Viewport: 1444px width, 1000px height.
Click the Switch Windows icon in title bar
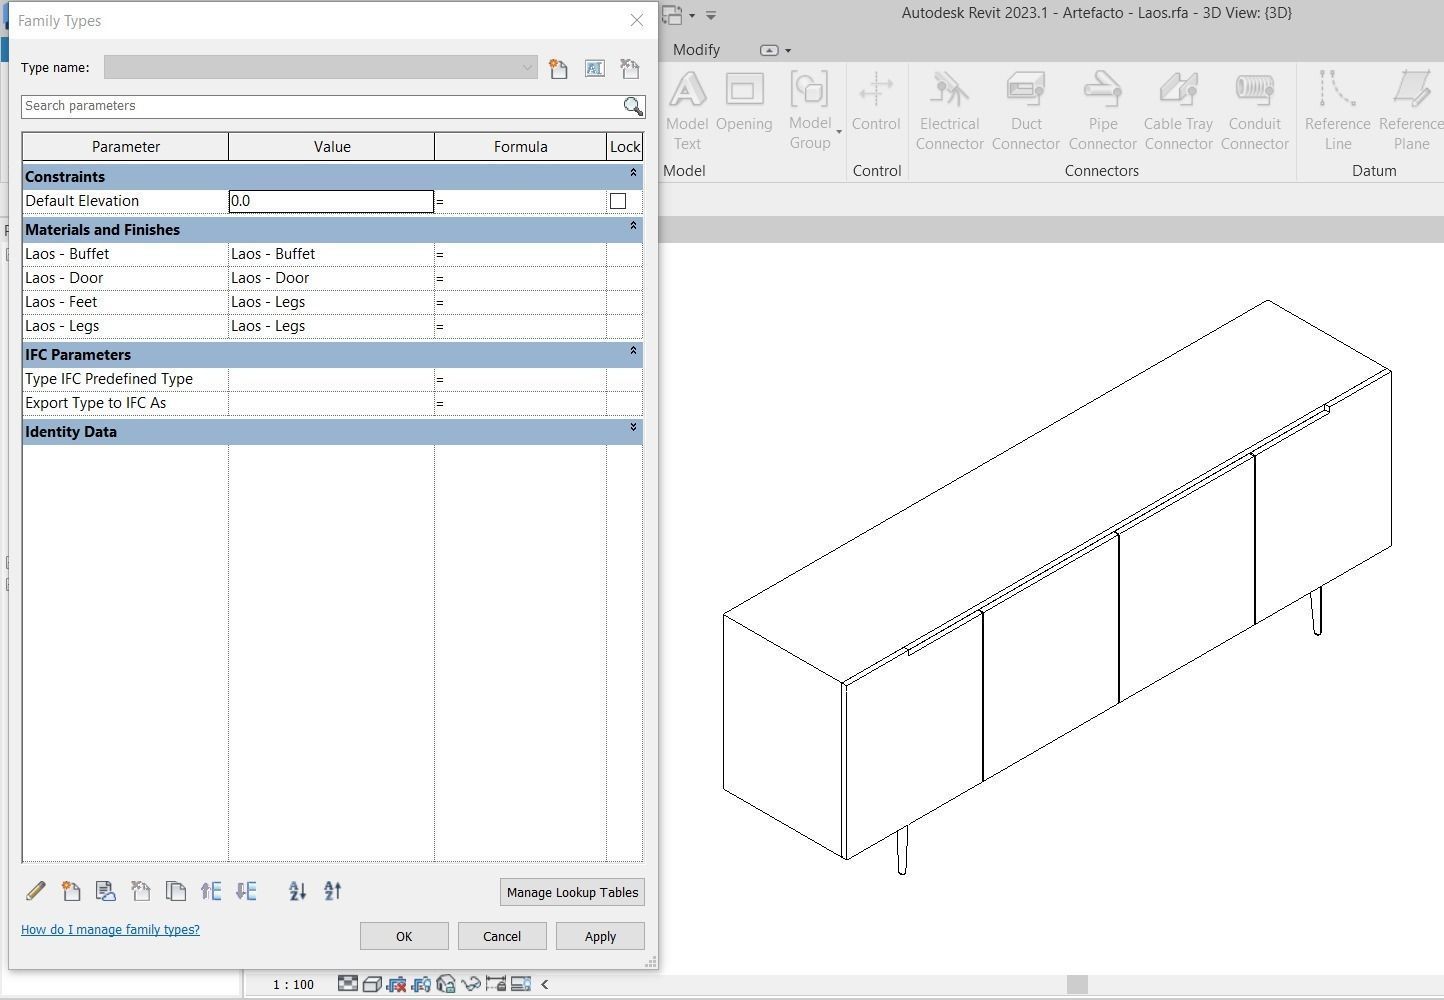coord(672,15)
